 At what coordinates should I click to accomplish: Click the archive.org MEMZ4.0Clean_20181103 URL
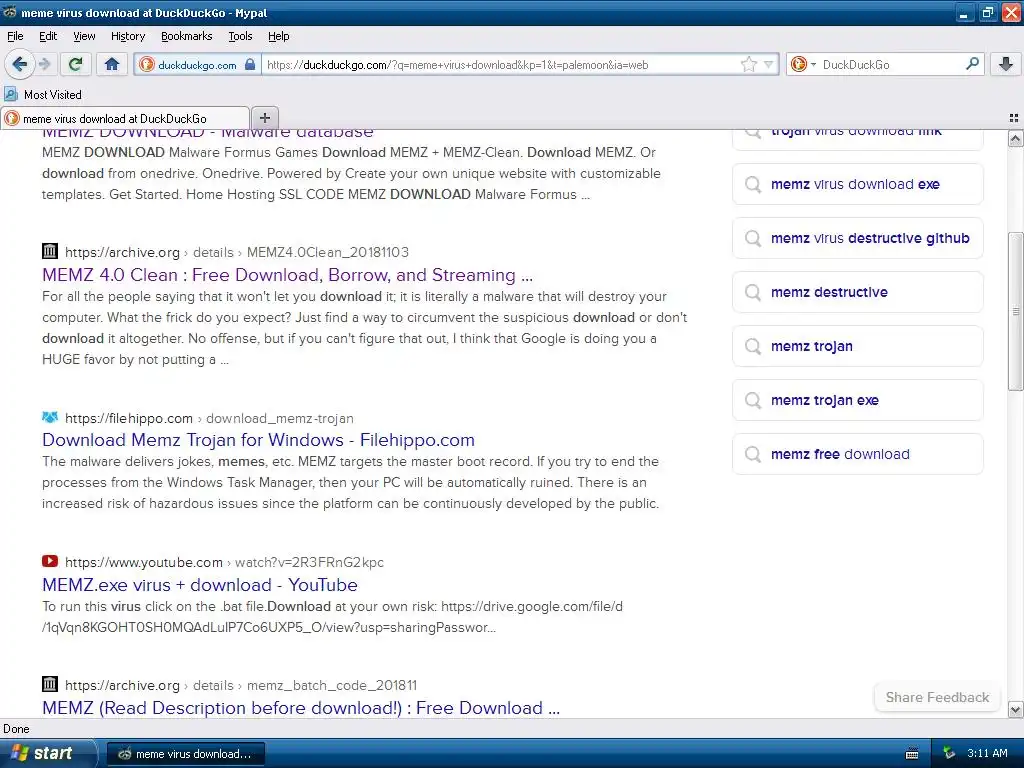coord(236,253)
